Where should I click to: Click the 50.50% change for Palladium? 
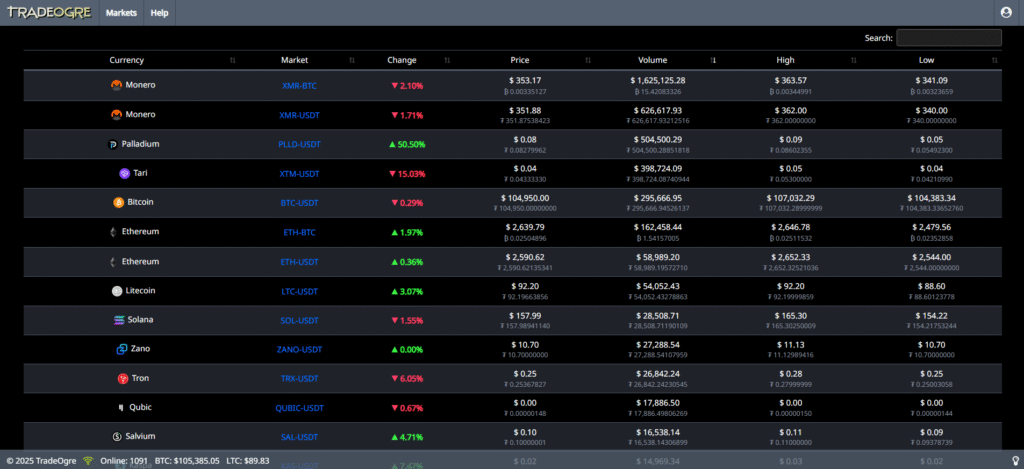(407, 144)
